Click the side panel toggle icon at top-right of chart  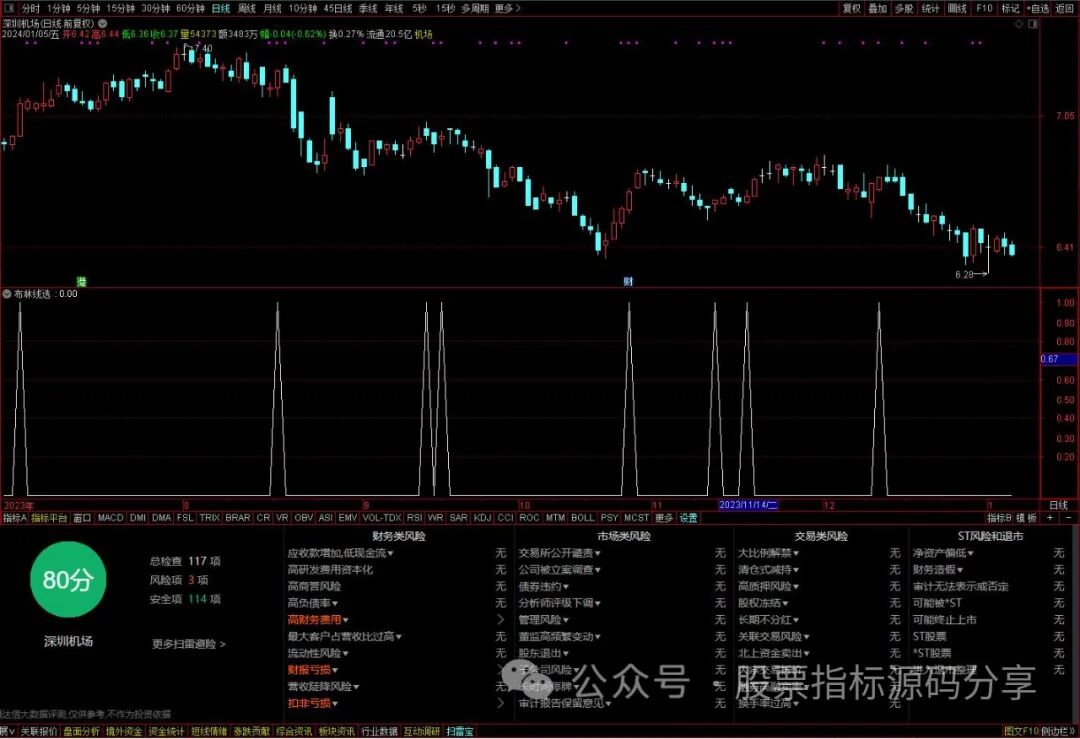pyautogui.click(x=1032, y=23)
